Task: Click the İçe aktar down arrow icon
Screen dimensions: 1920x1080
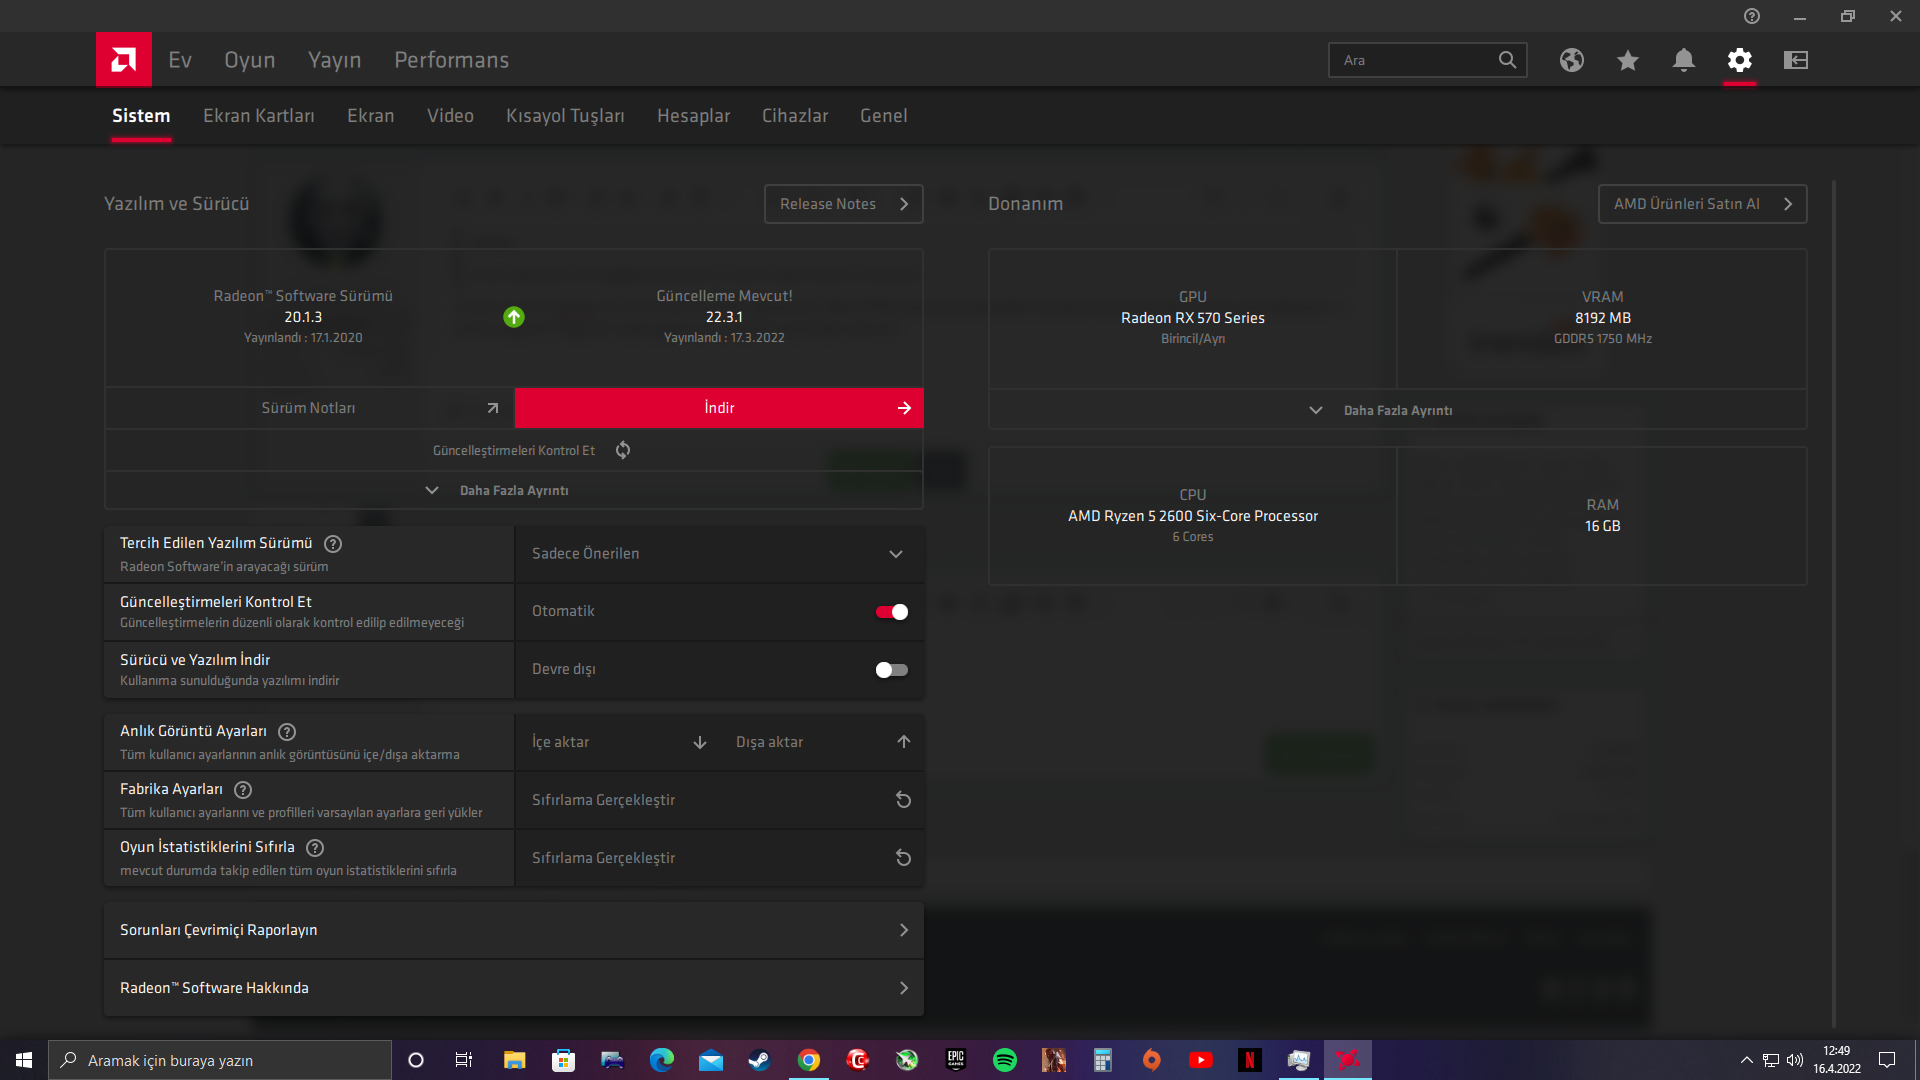Action: pos(700,742)
